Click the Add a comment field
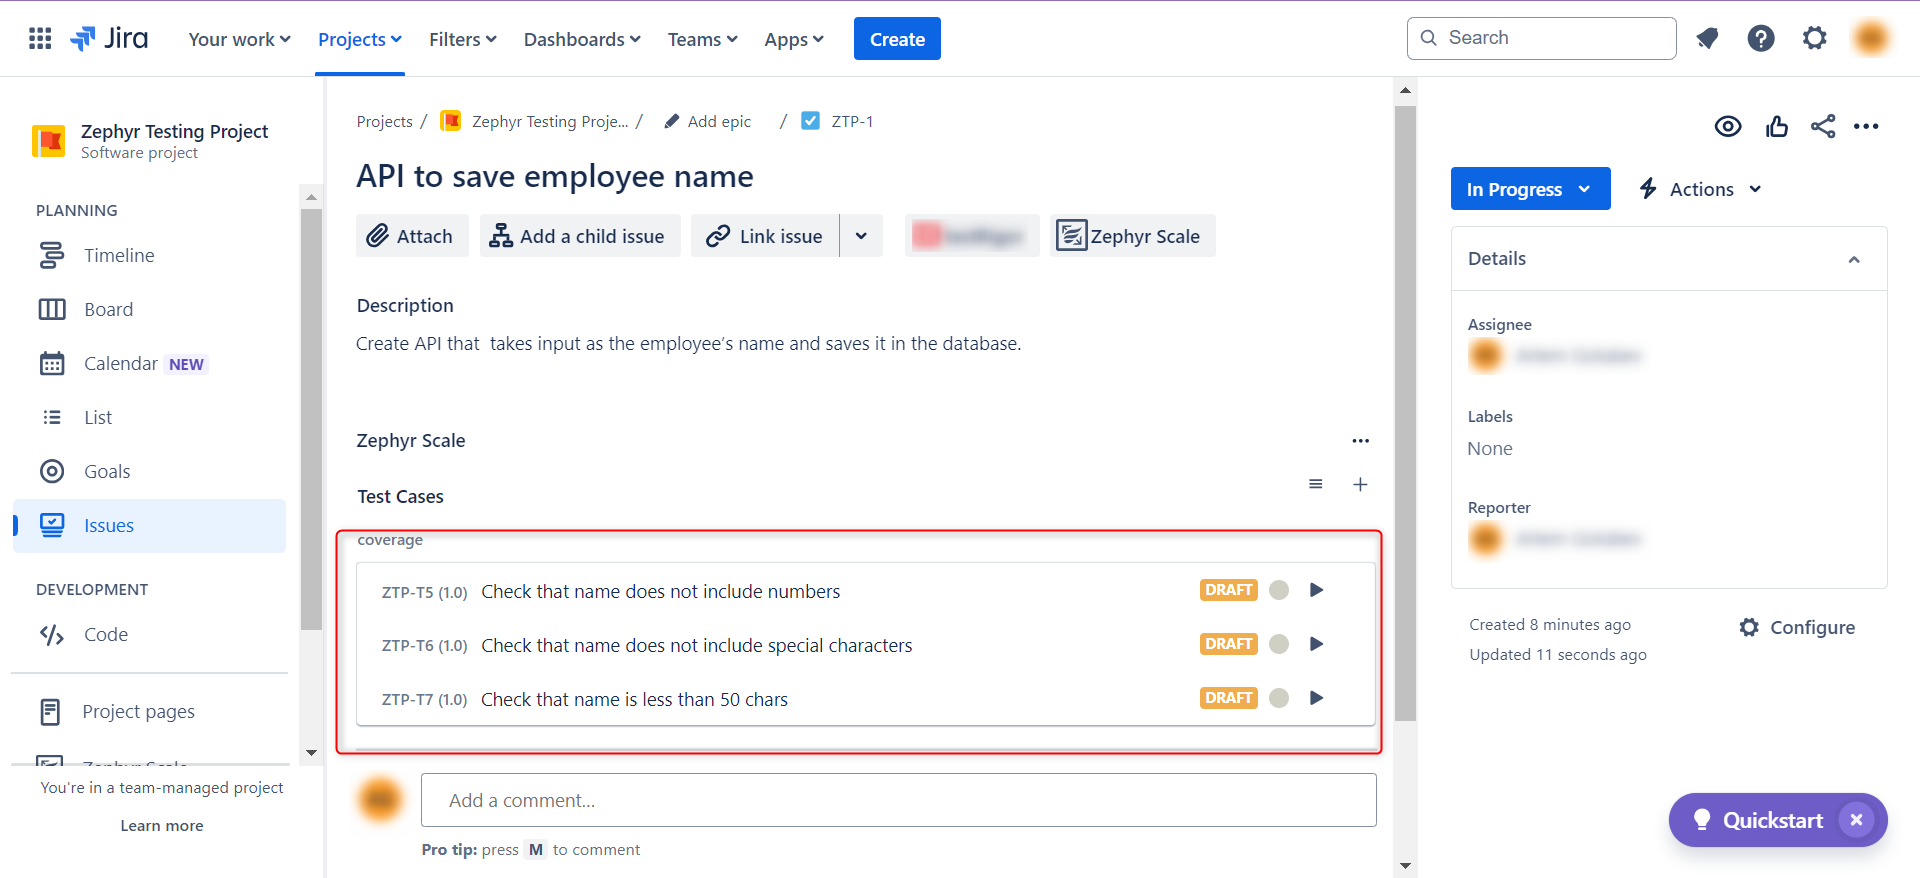The height and width of the screenshot is (878, 1920). tap(898, 800)
